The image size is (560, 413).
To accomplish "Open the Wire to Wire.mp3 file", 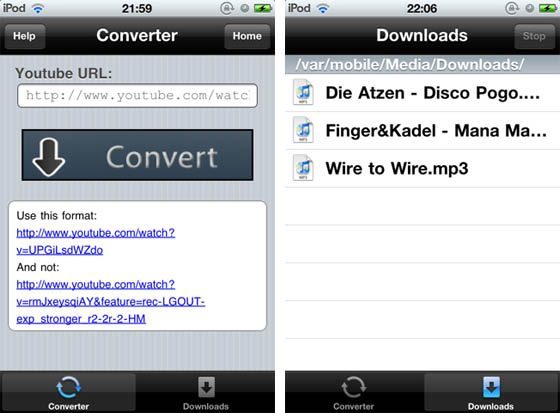I will tap(422, 169).
